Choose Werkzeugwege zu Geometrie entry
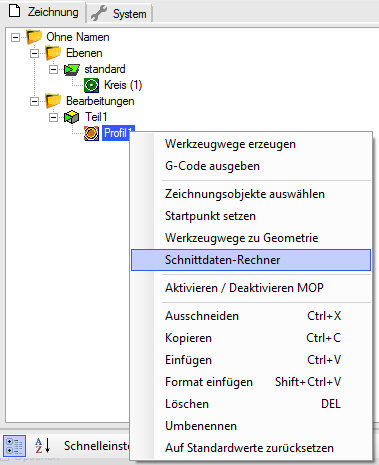379x465 pixels. [251, 238]
